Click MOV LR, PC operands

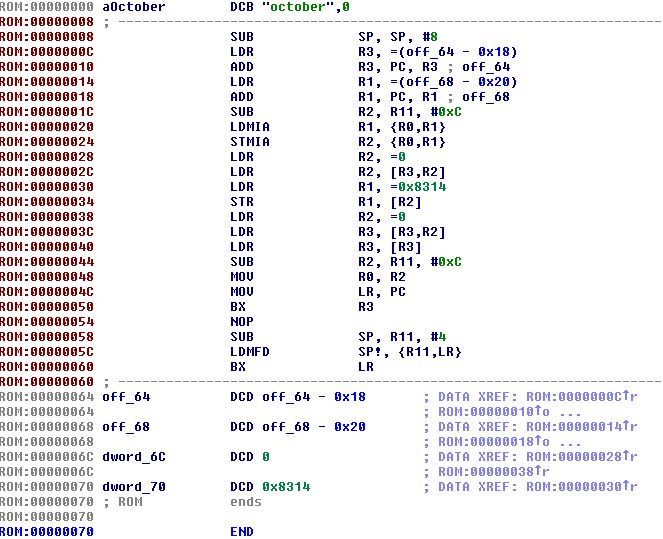click(382, 292)
